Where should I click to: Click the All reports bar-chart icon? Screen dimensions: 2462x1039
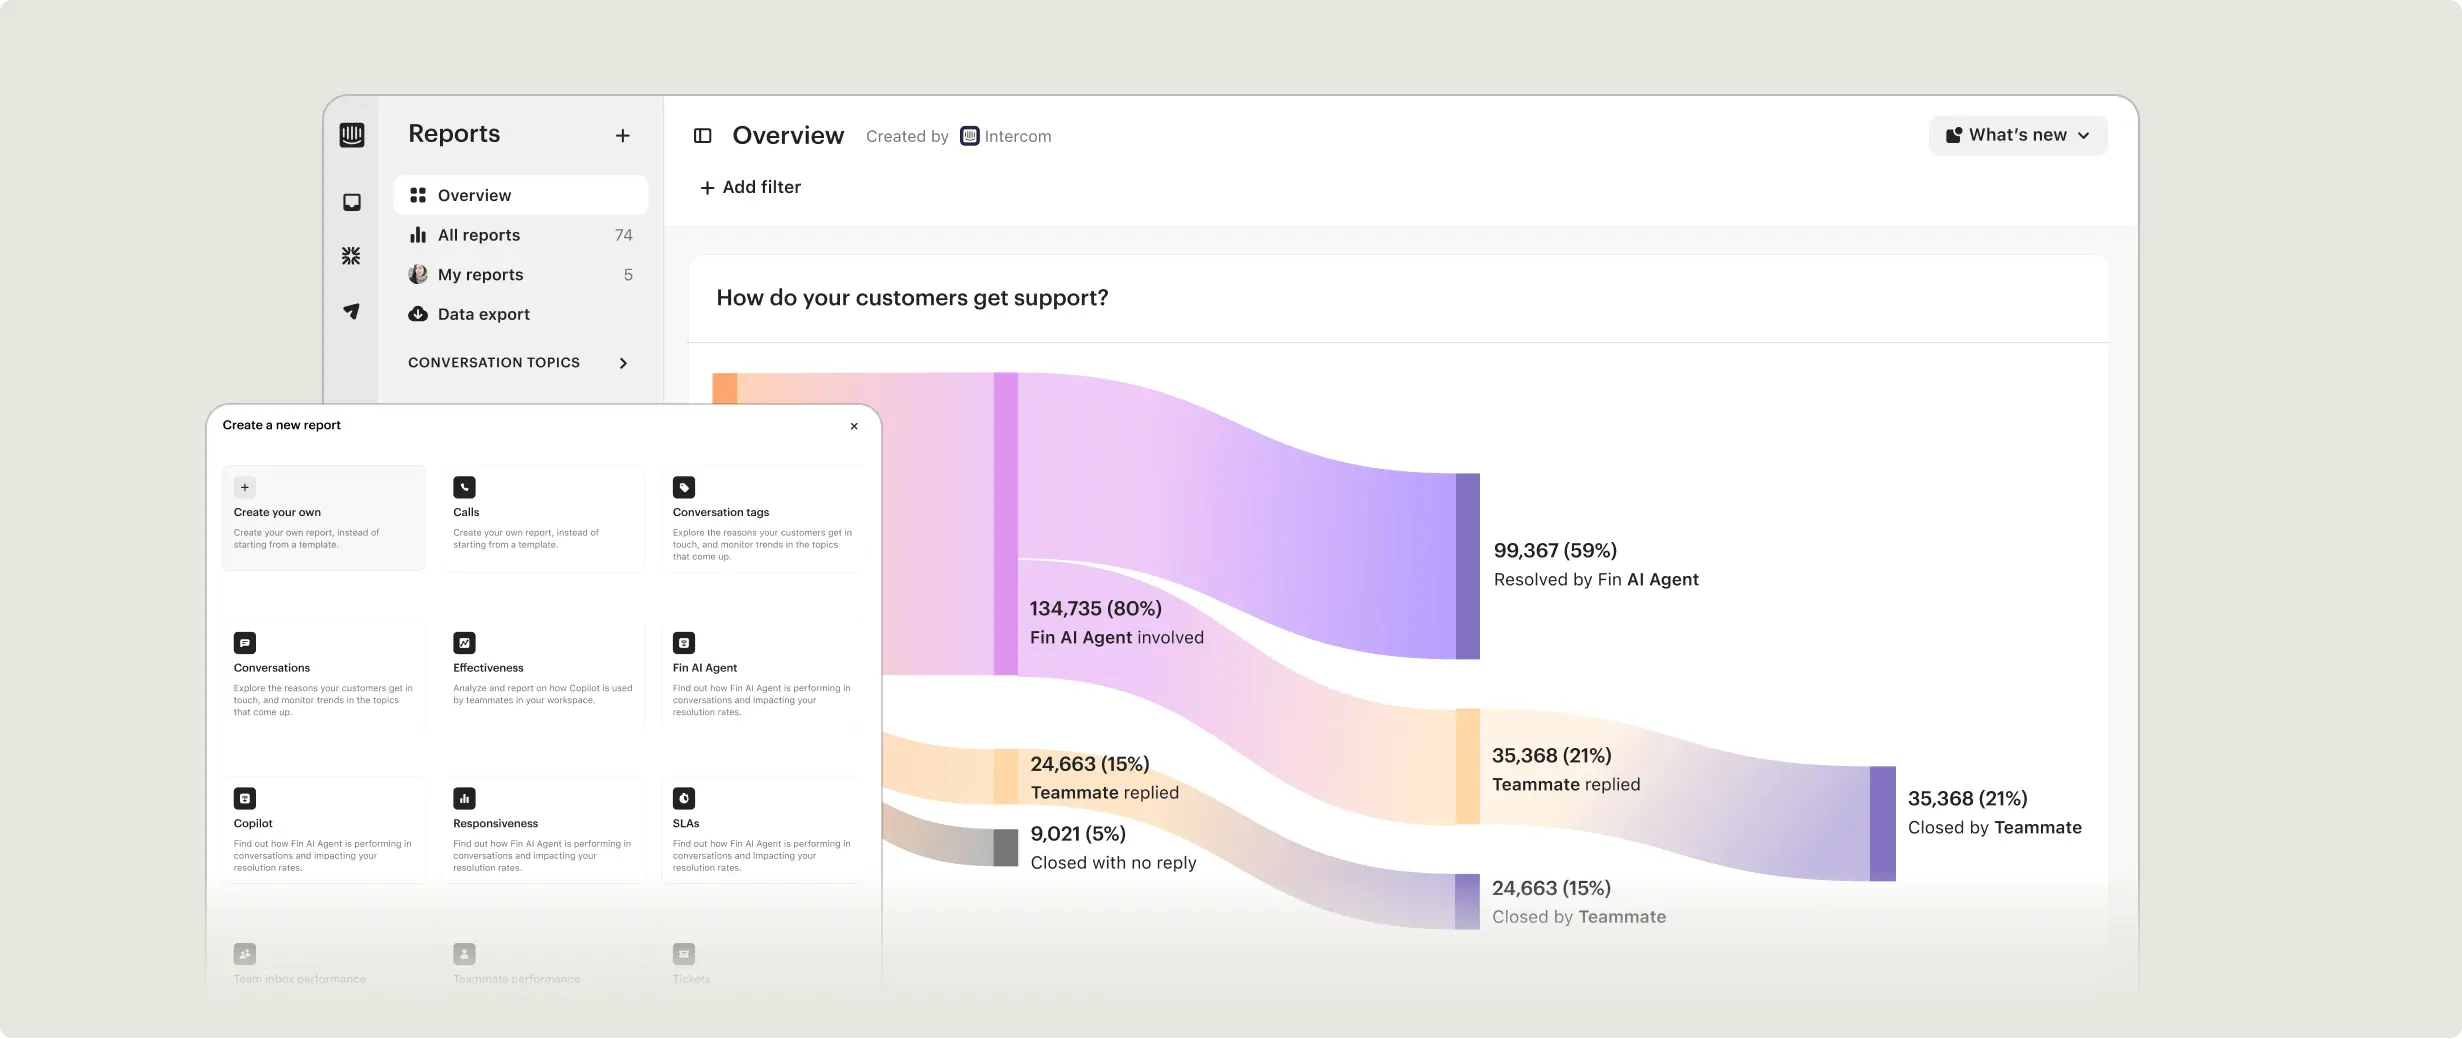pyautogui.click(x=419, y=234)
